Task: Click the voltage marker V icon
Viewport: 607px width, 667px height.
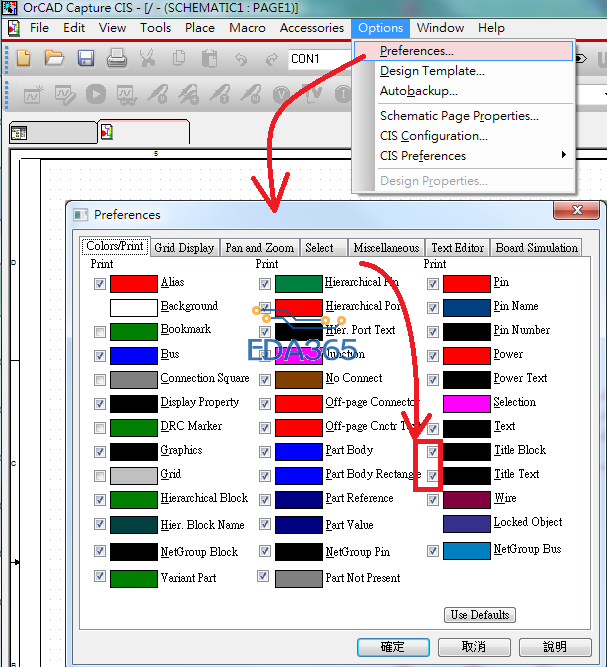Action: point(281,94)
